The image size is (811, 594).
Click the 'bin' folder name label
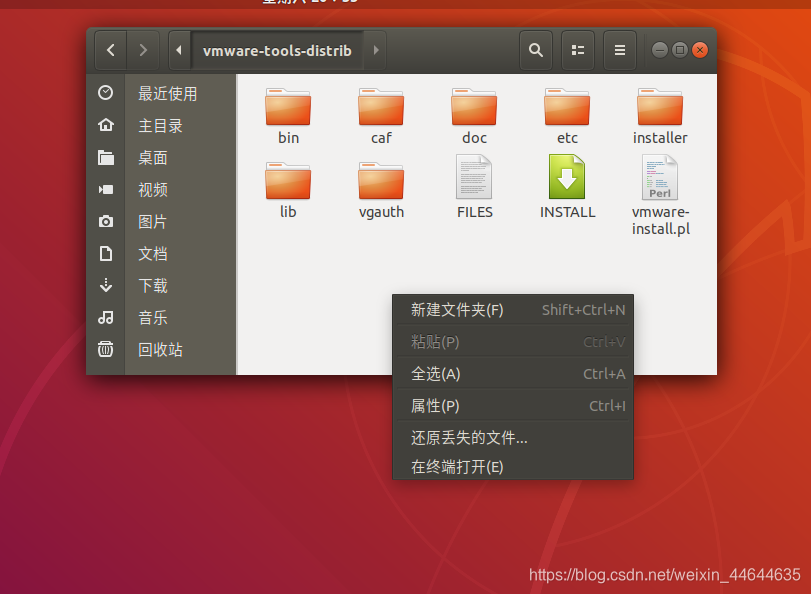click(x=289, y=138)
